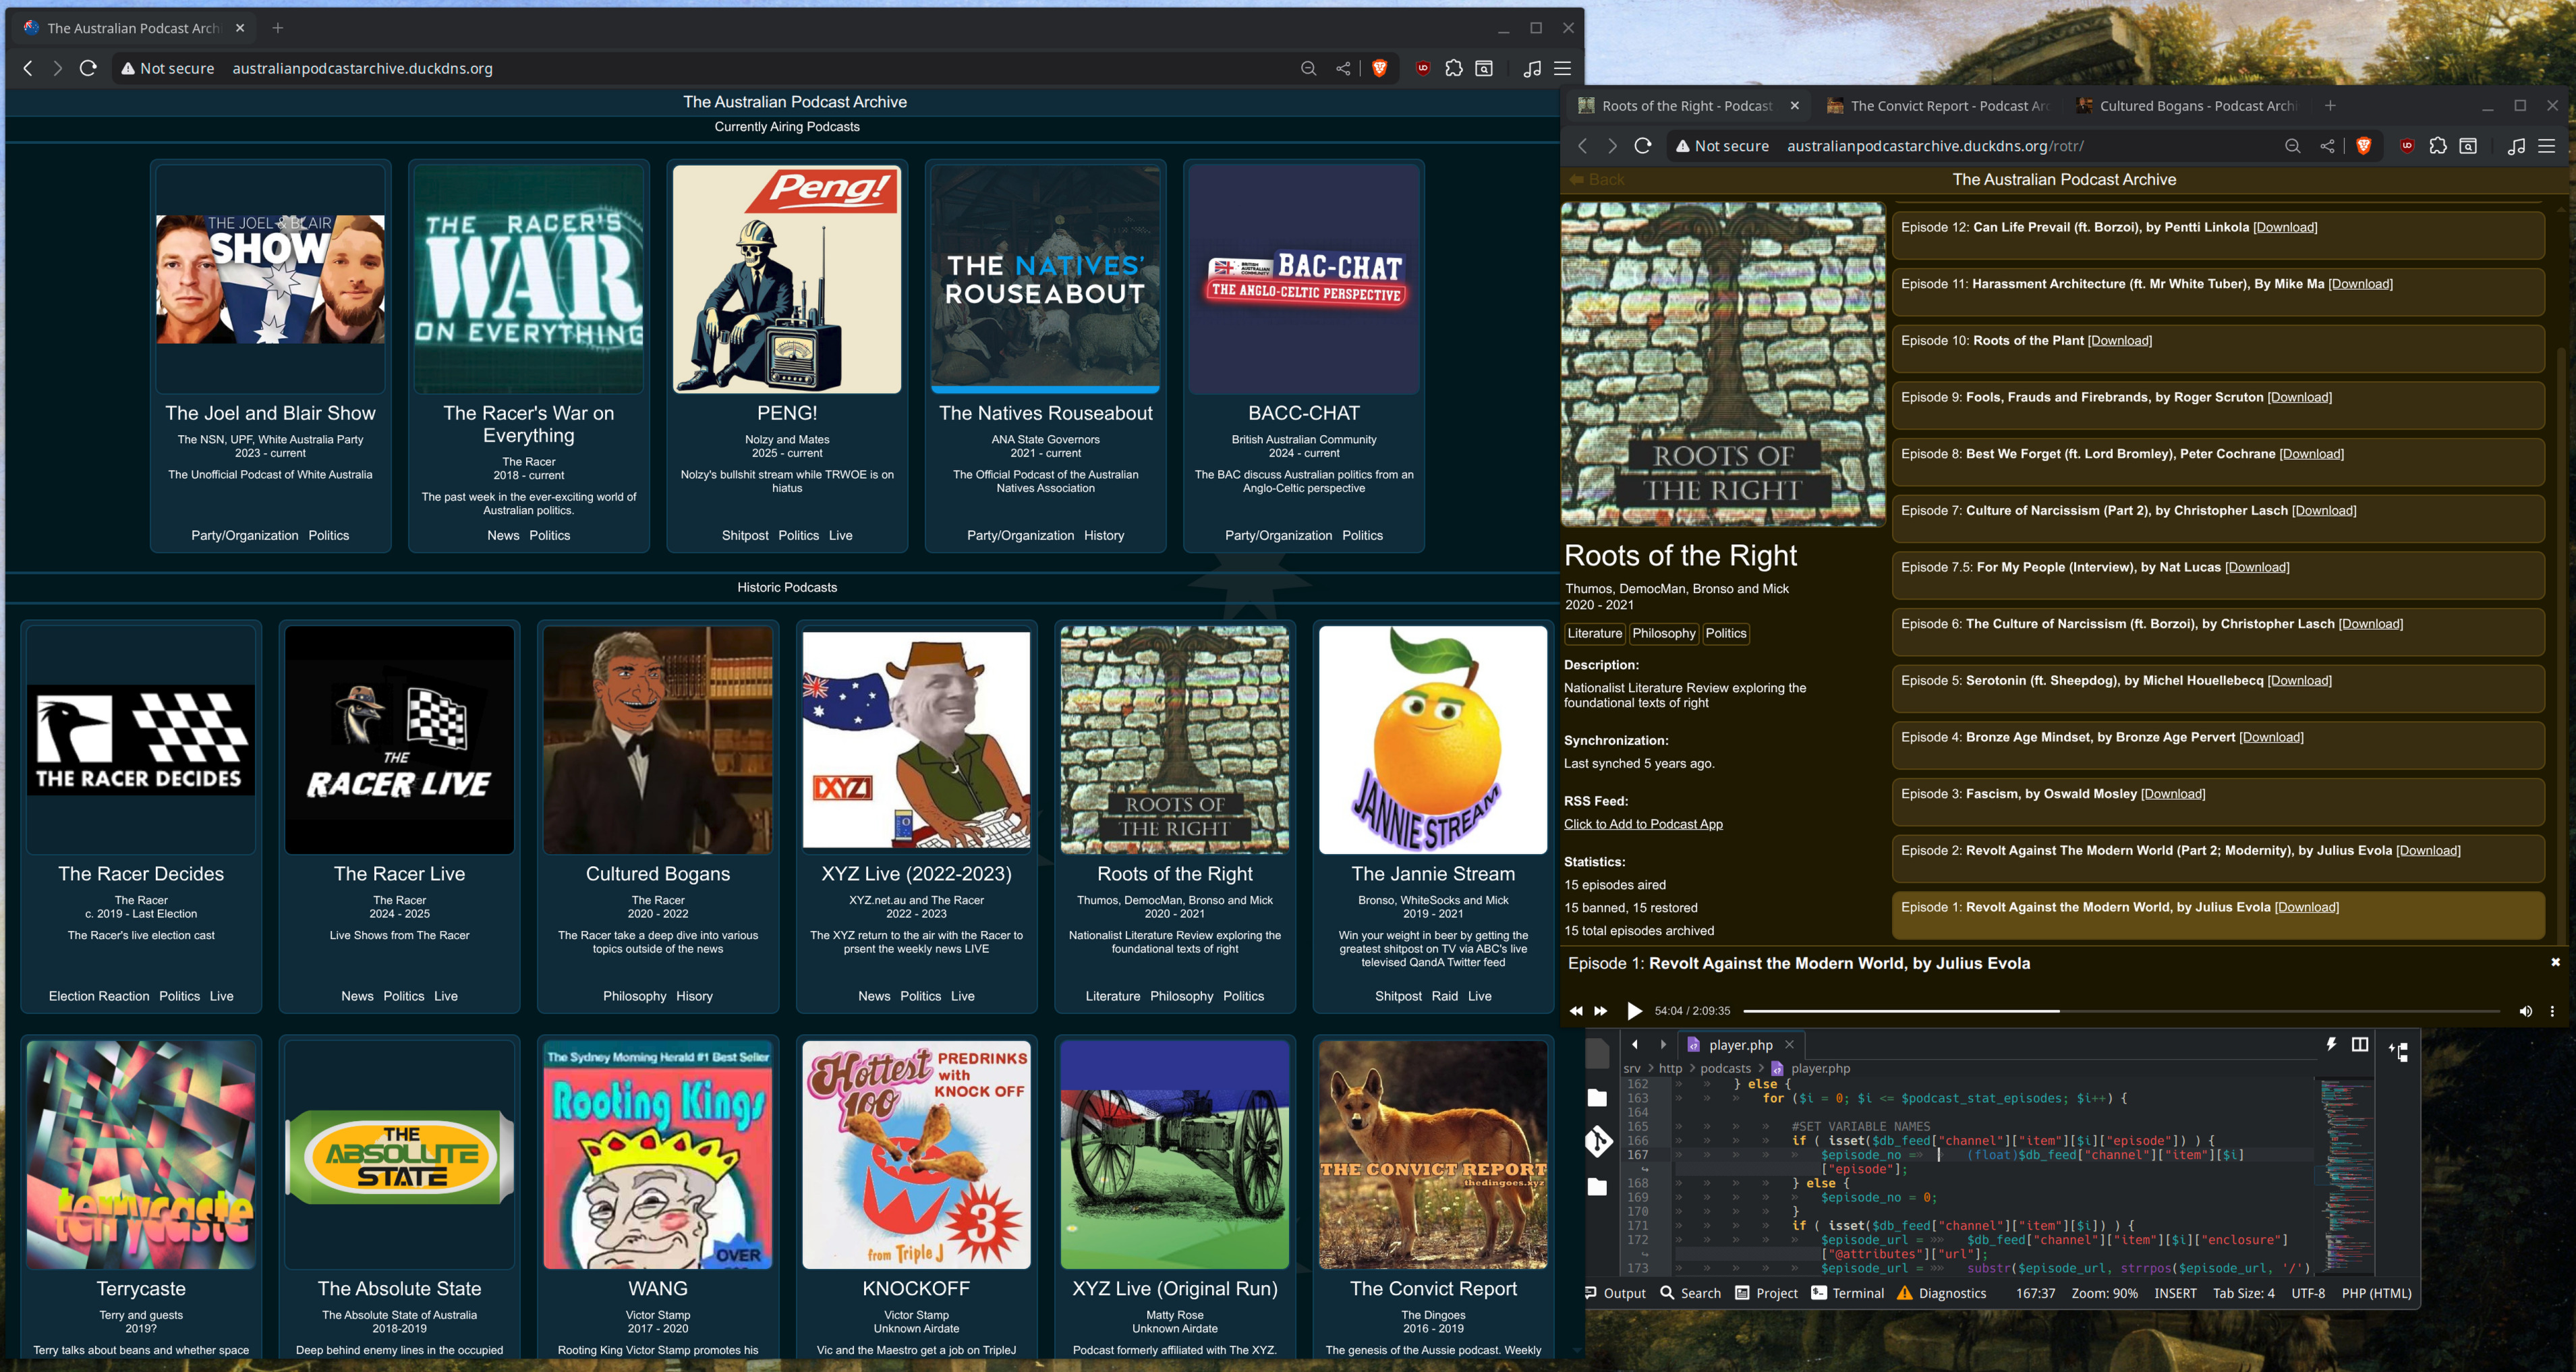This screenshot has width=2576, height=1372.
Task: Open the Tab Size: 4 selector
Action: [x=2243, y=1293]
